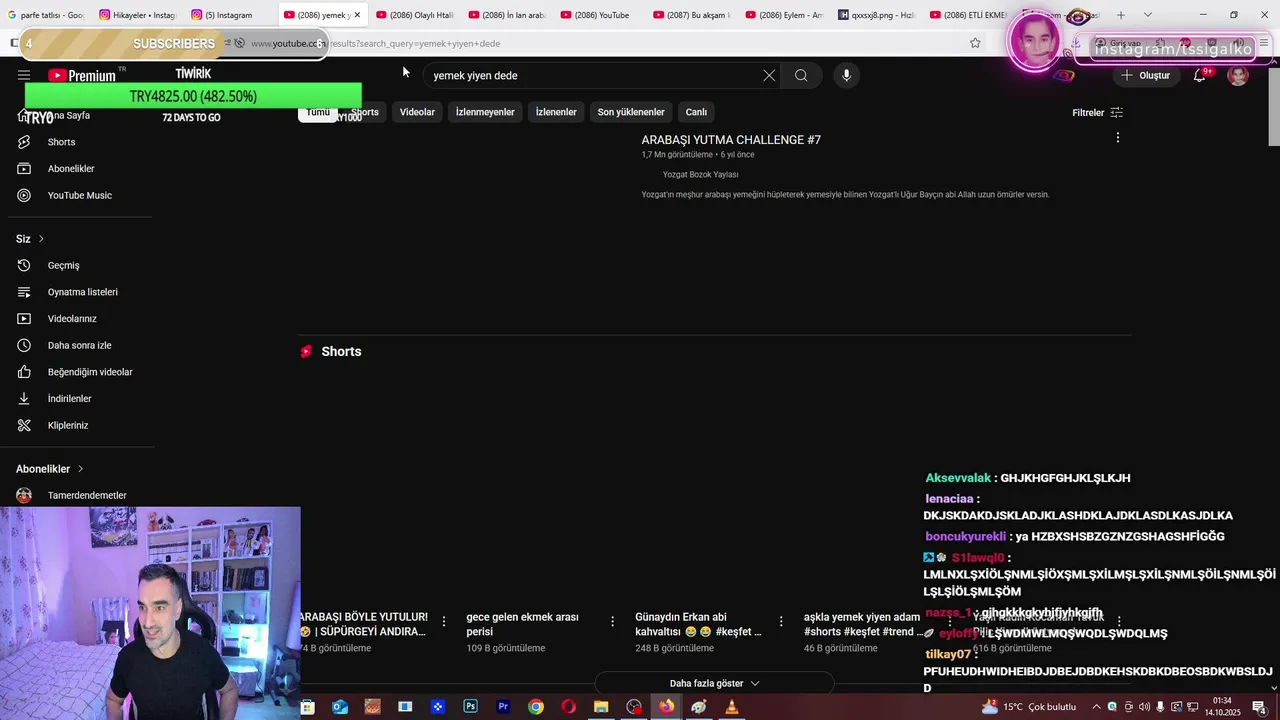Viewport: 1280px width, 720px height.
Task: Select the Son yüklenenler filter chip
Action: click(x=631, y=112)
